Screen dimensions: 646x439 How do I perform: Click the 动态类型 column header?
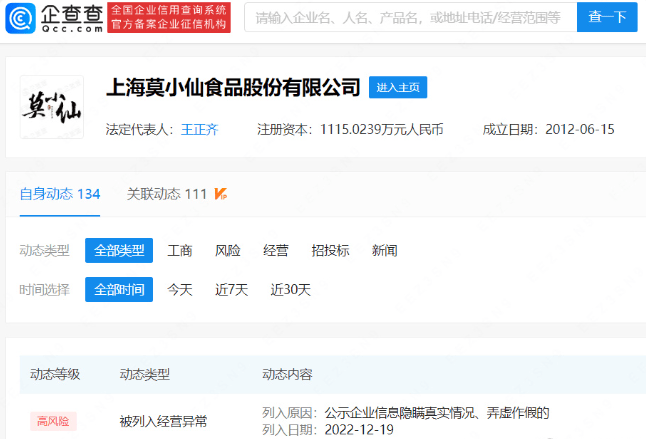pos(145,374)
